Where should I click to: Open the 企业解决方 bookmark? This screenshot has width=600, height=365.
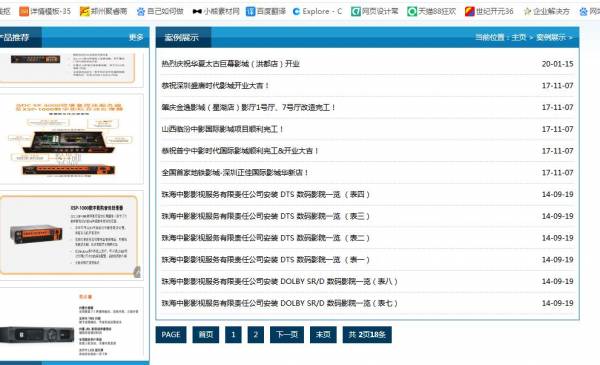[546, 11]
